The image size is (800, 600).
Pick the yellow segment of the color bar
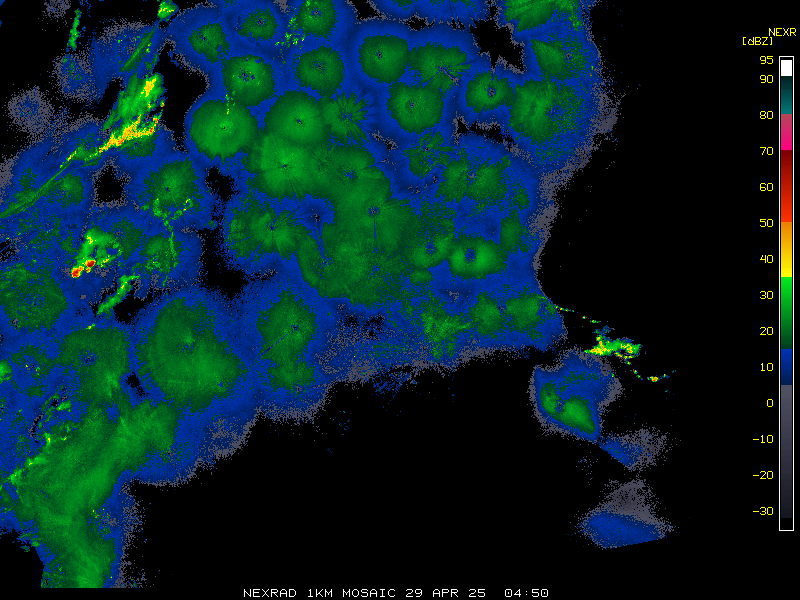coord(786,249)
